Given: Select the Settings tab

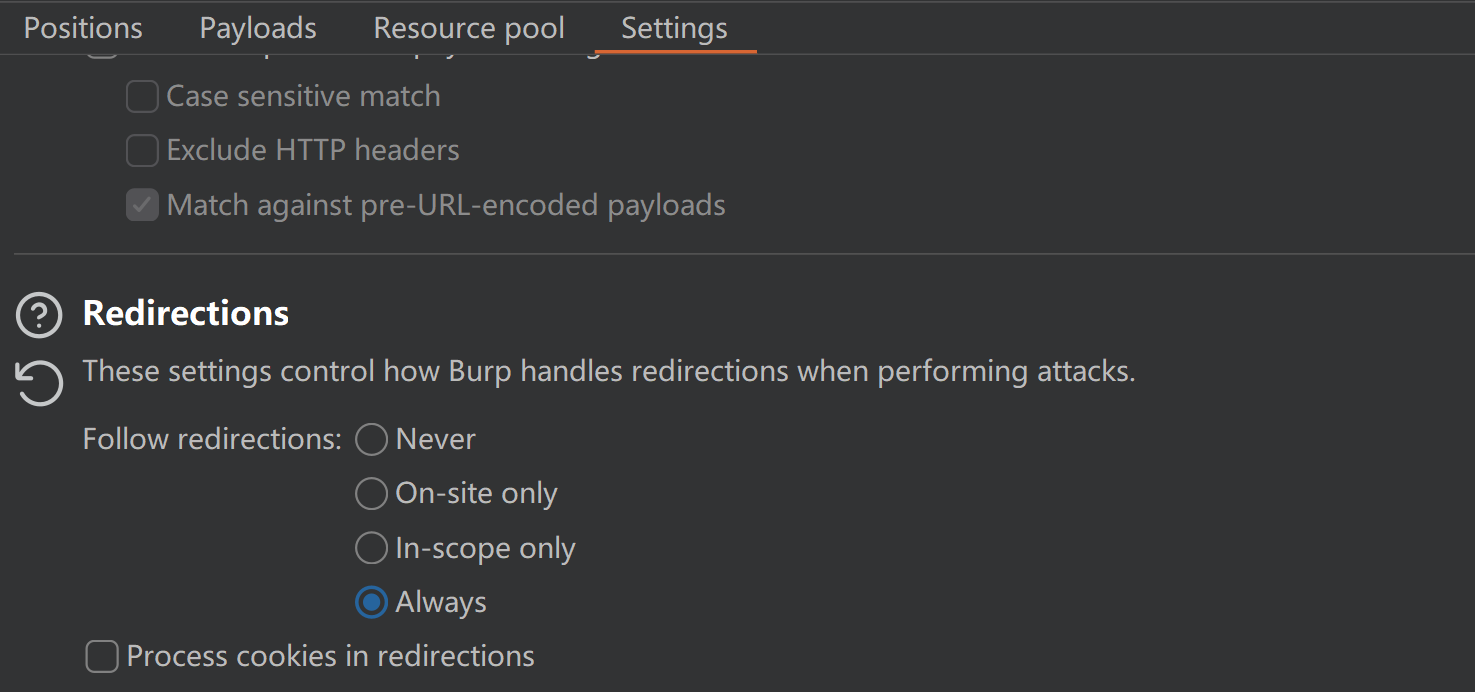Looking at the screenshot, I should [674, 28].
